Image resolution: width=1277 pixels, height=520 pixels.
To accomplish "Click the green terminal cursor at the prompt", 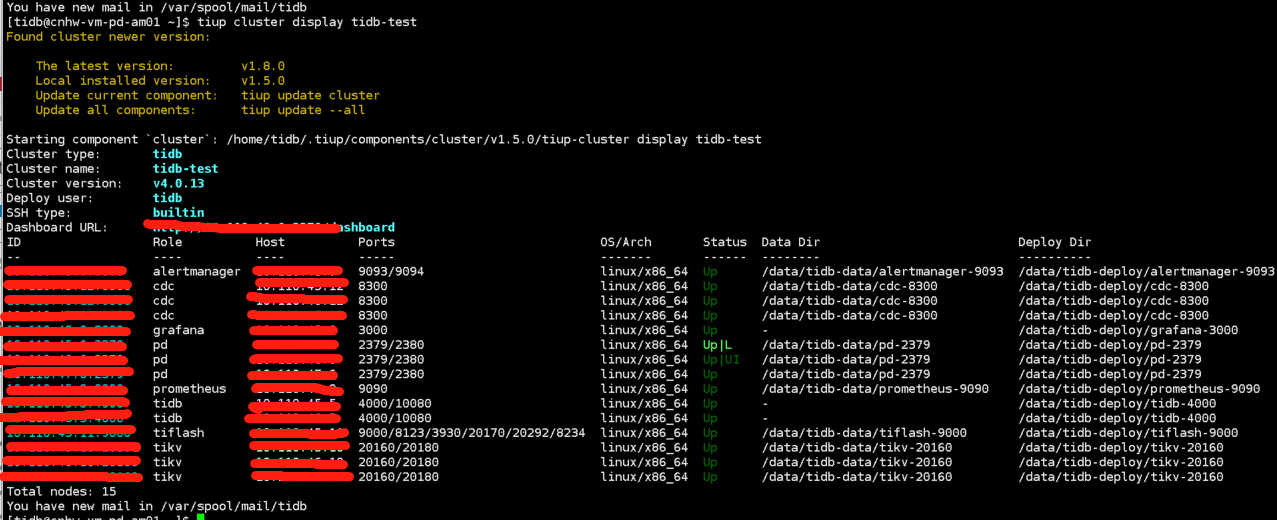I will (x=200, y=517).
